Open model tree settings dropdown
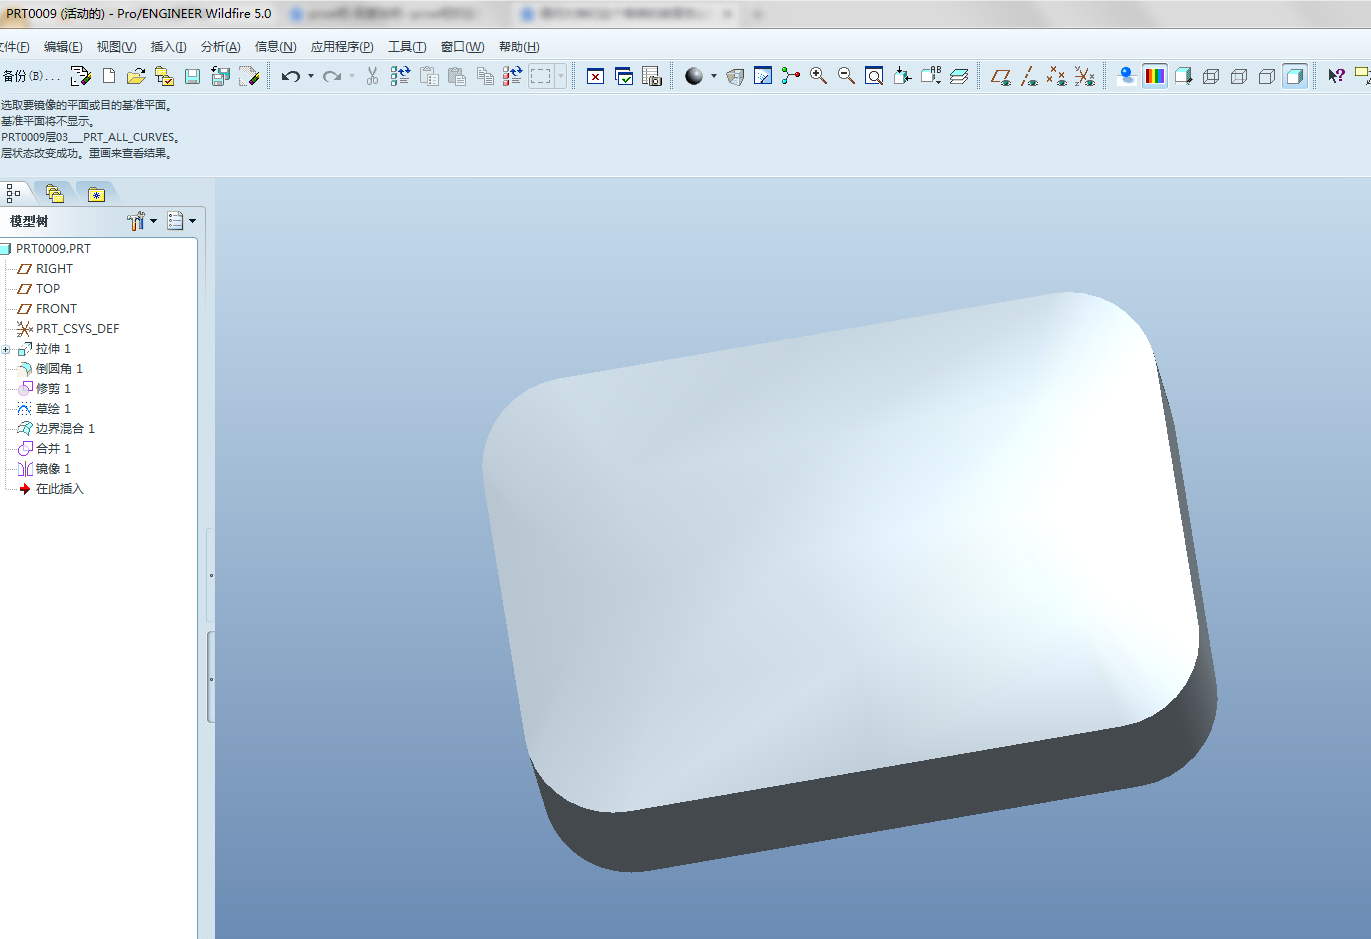Image resolution: width=1371 pixels, height=939 pixels. click(141, 221)
